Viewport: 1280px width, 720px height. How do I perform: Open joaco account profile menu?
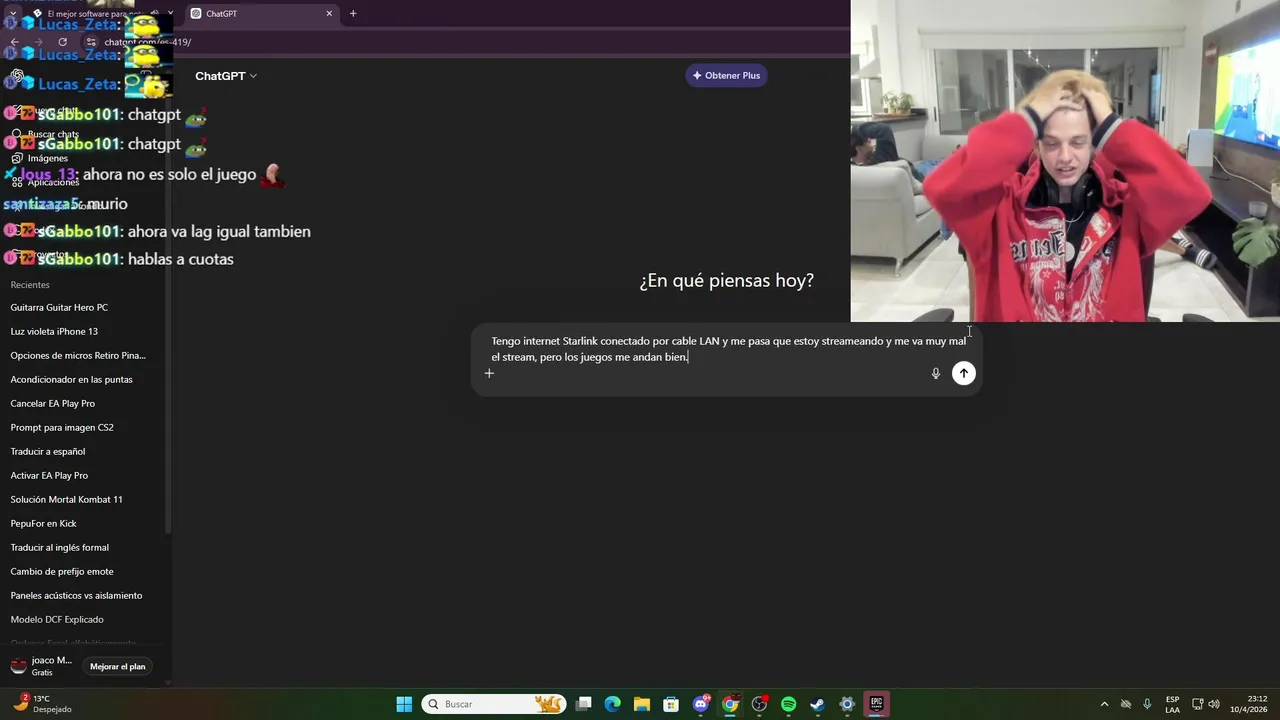point(42,666)
